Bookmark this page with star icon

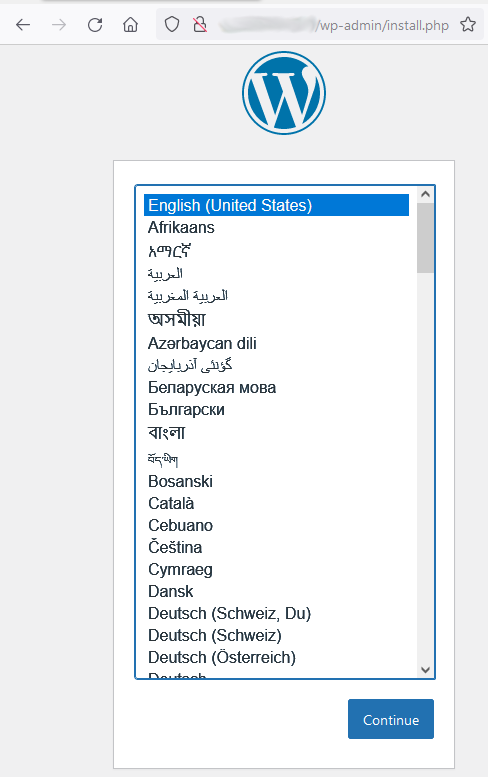468,24
